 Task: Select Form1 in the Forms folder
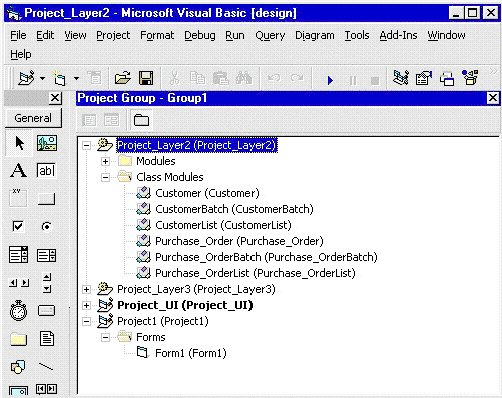(191, 353)
